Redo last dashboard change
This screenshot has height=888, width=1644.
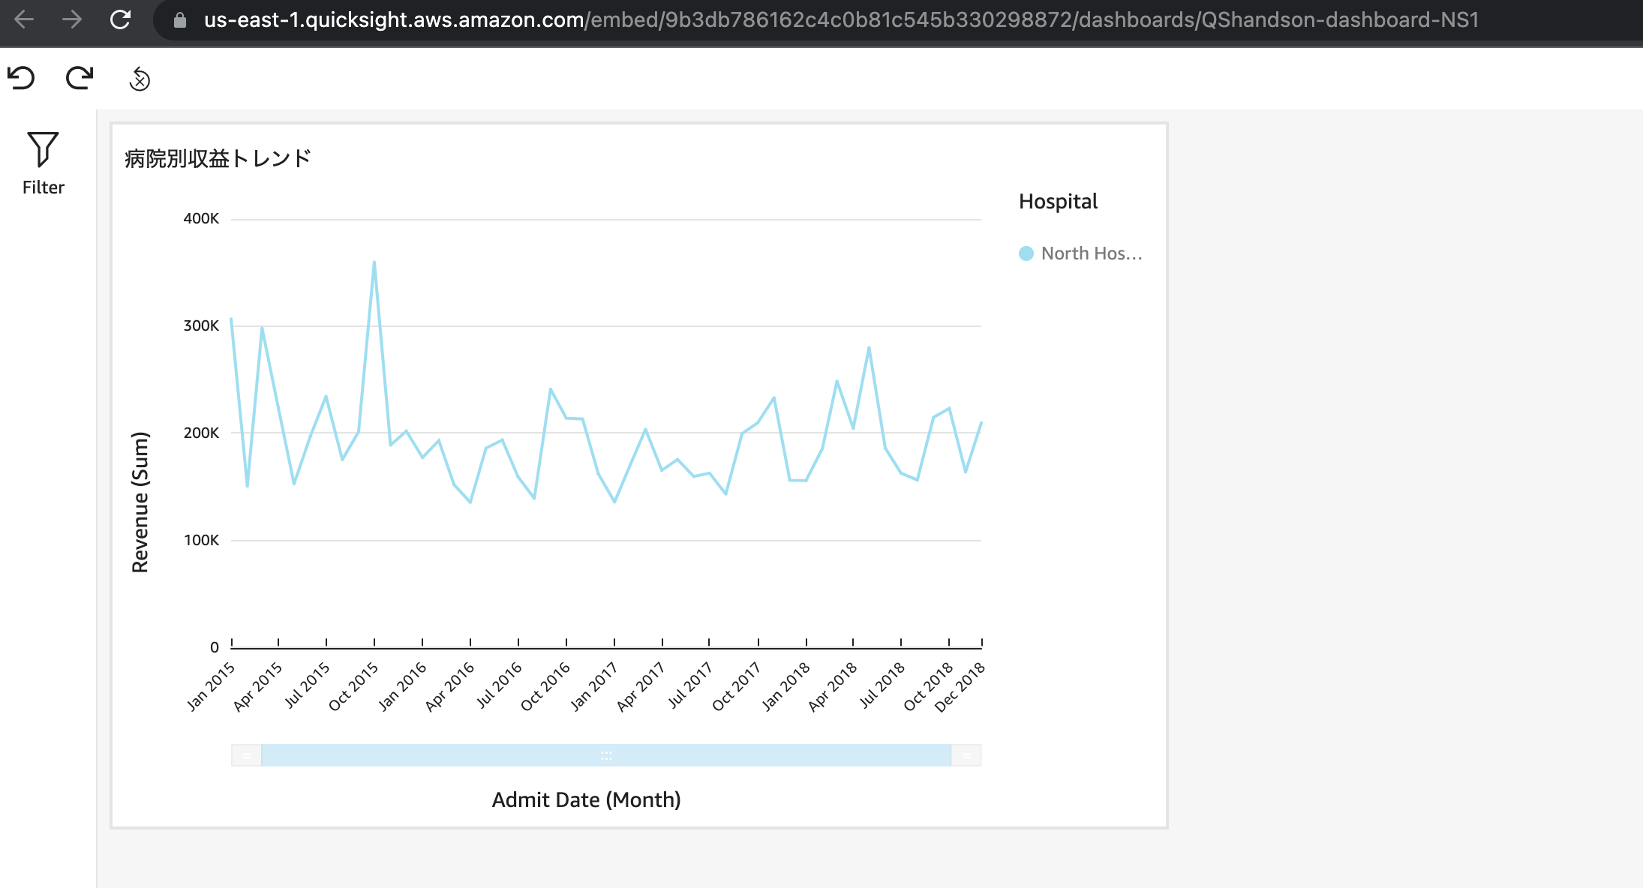pos(80,78)
